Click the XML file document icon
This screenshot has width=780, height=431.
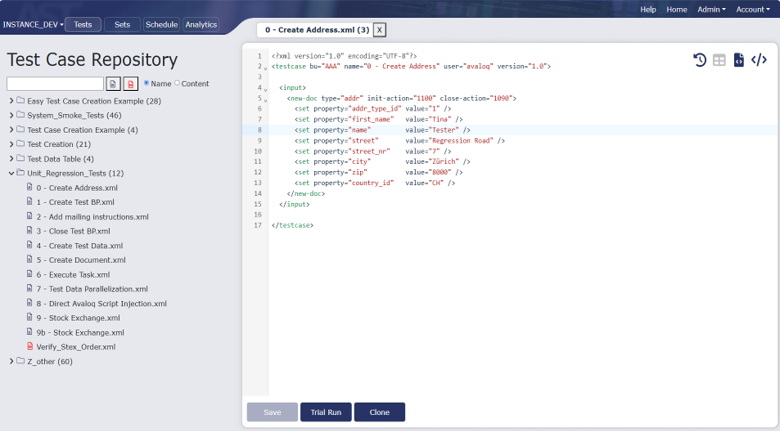[x=739, y=60]
